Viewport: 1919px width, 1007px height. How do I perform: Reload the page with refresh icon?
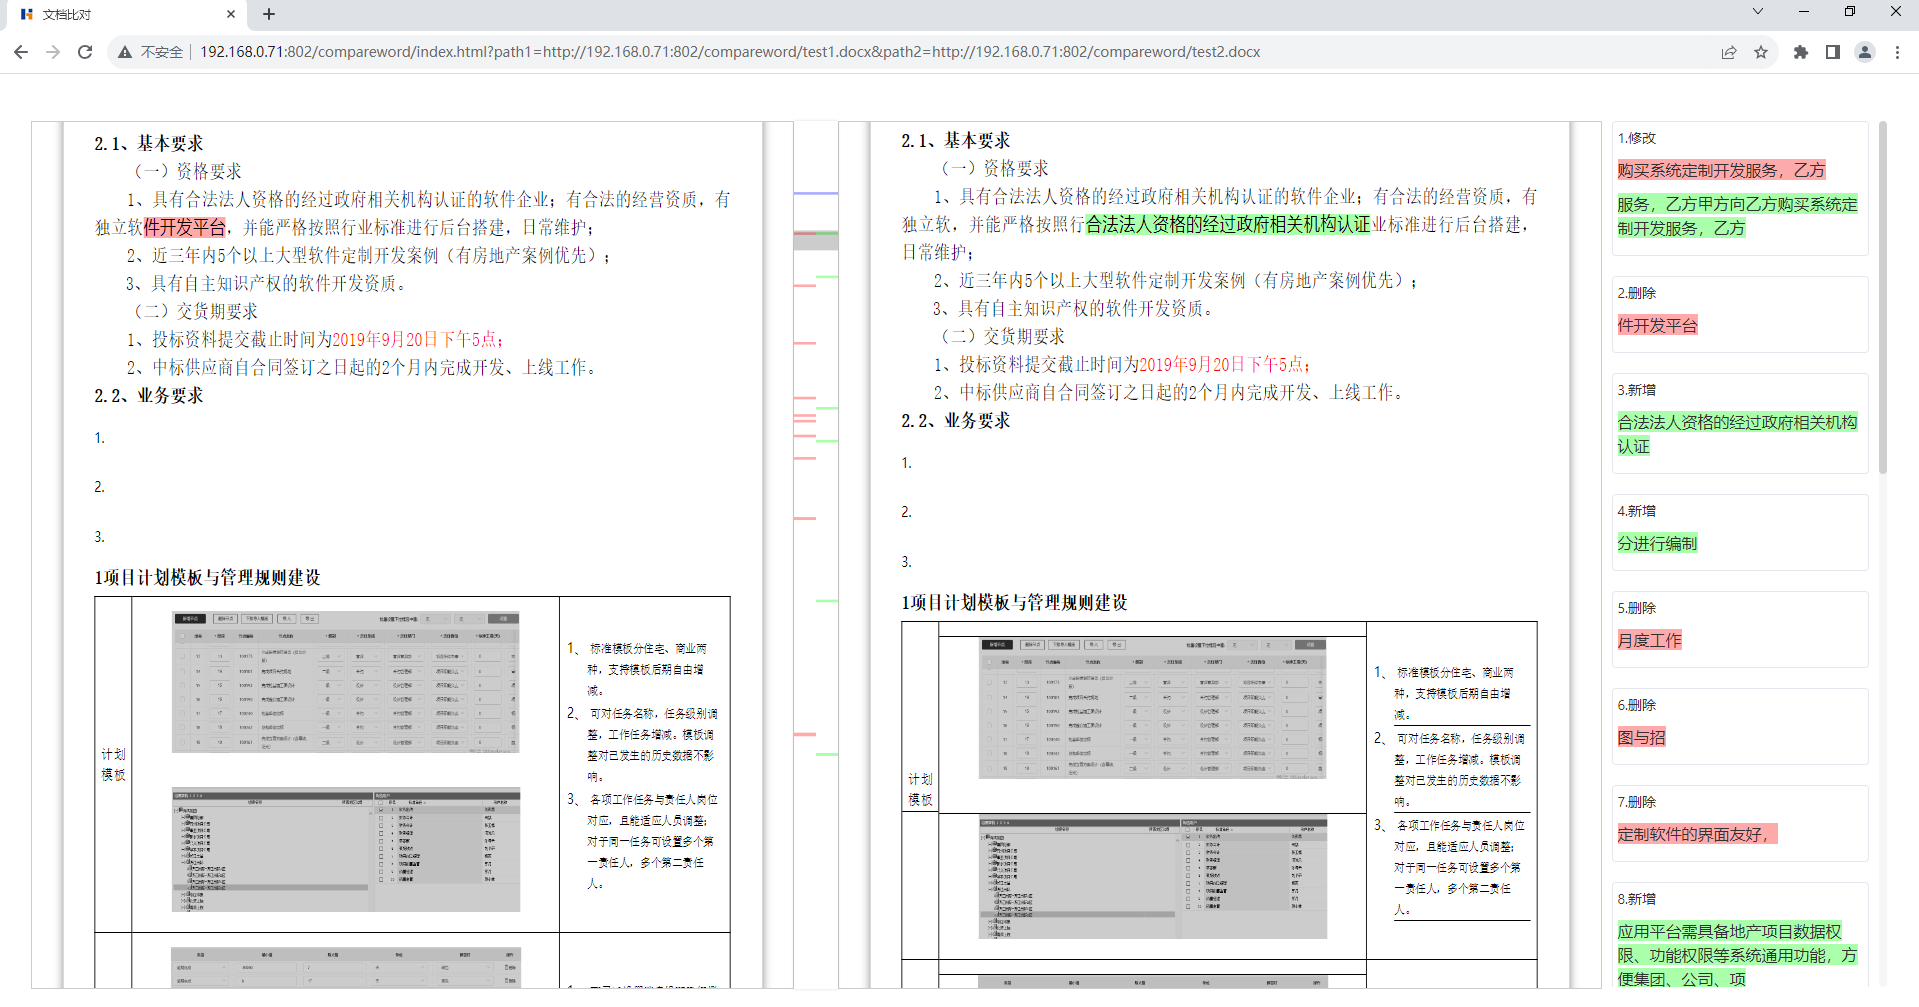(x=85, y=52)
